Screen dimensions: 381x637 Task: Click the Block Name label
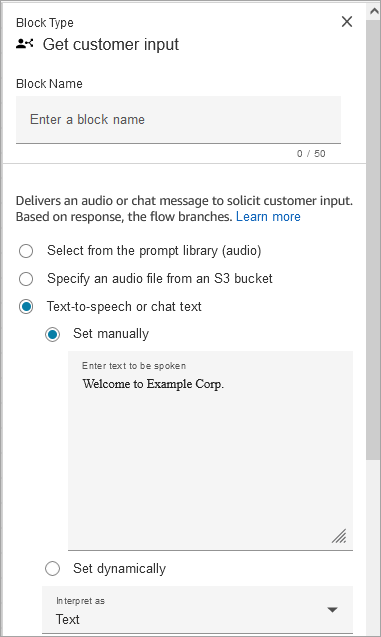[49, 84]
